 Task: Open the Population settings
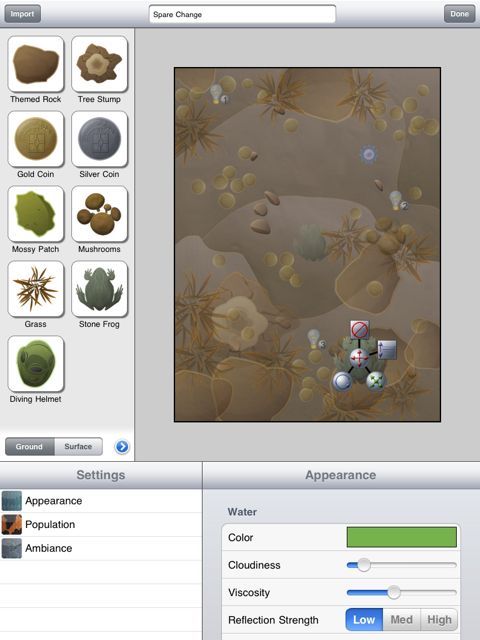(x=101, y=524)
